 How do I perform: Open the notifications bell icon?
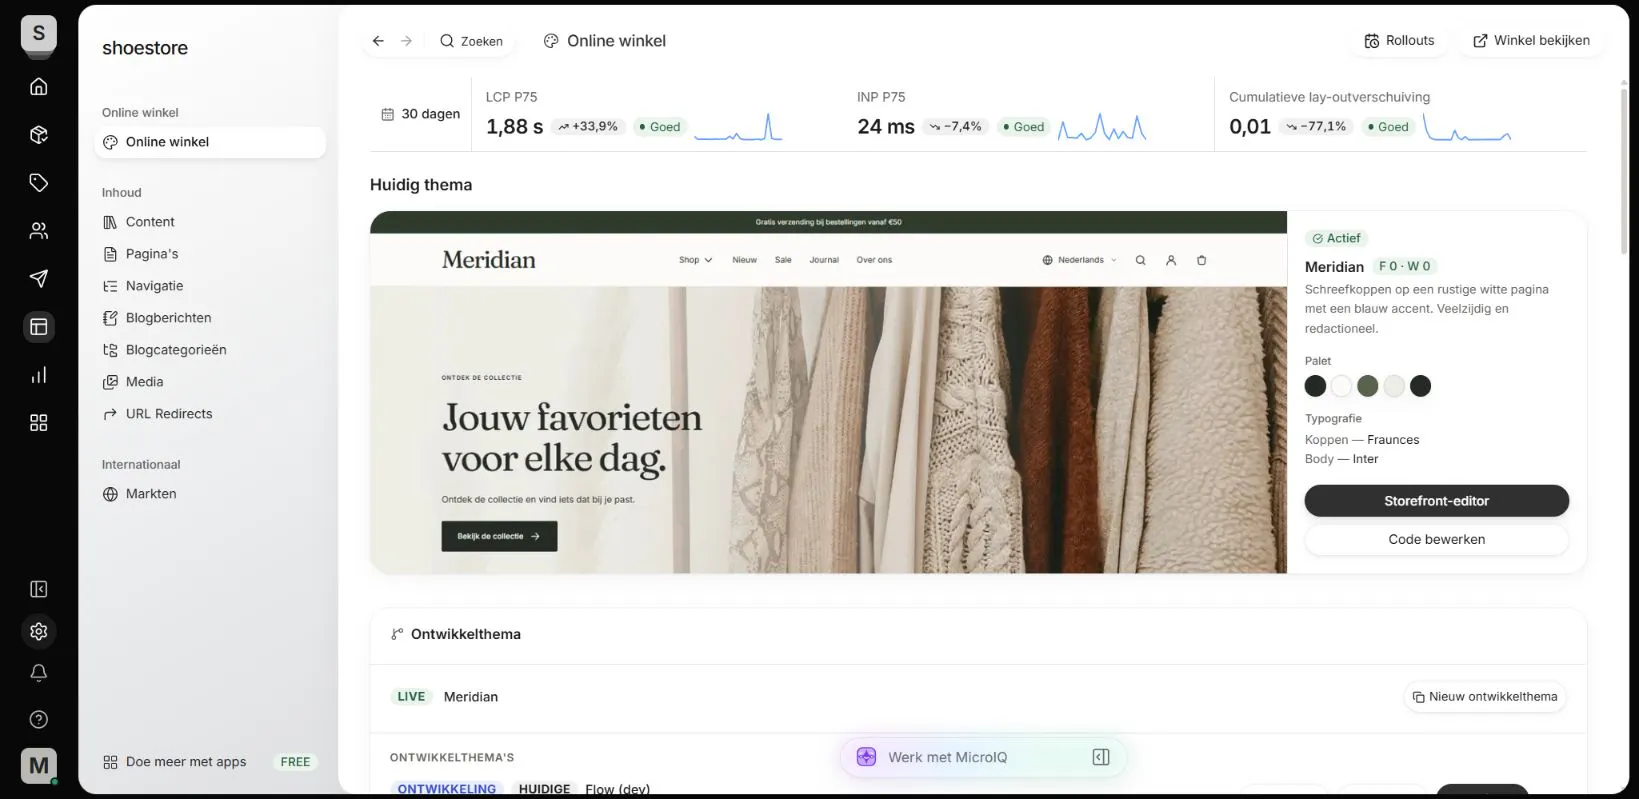39,673
